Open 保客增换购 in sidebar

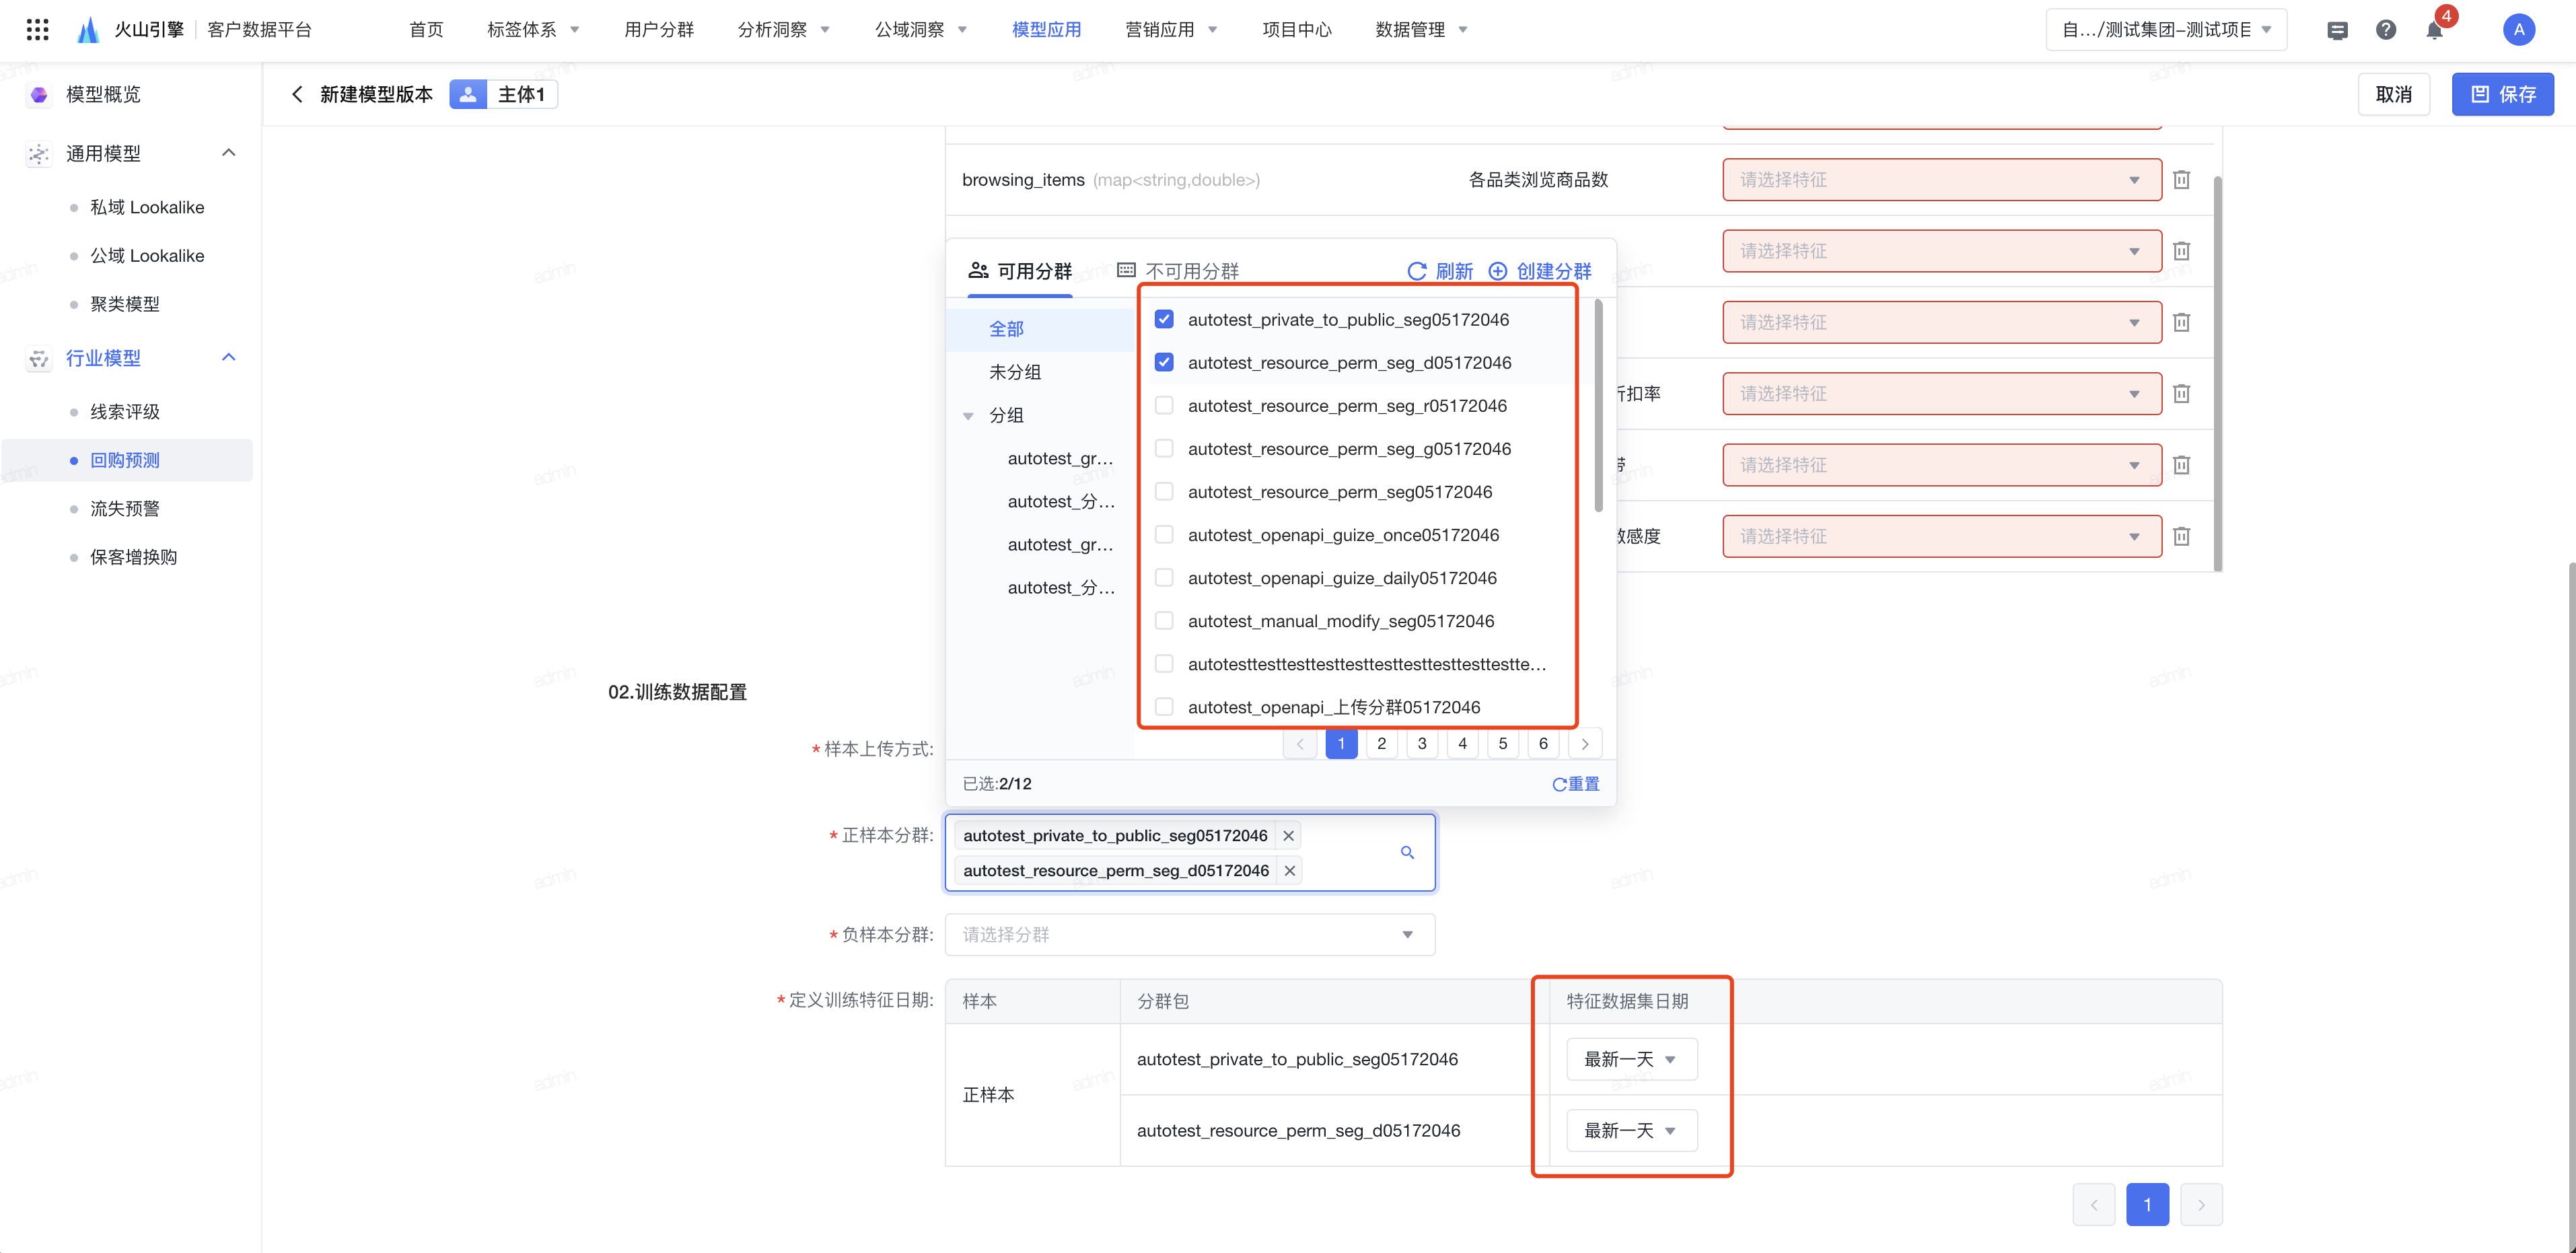[134, 557]
